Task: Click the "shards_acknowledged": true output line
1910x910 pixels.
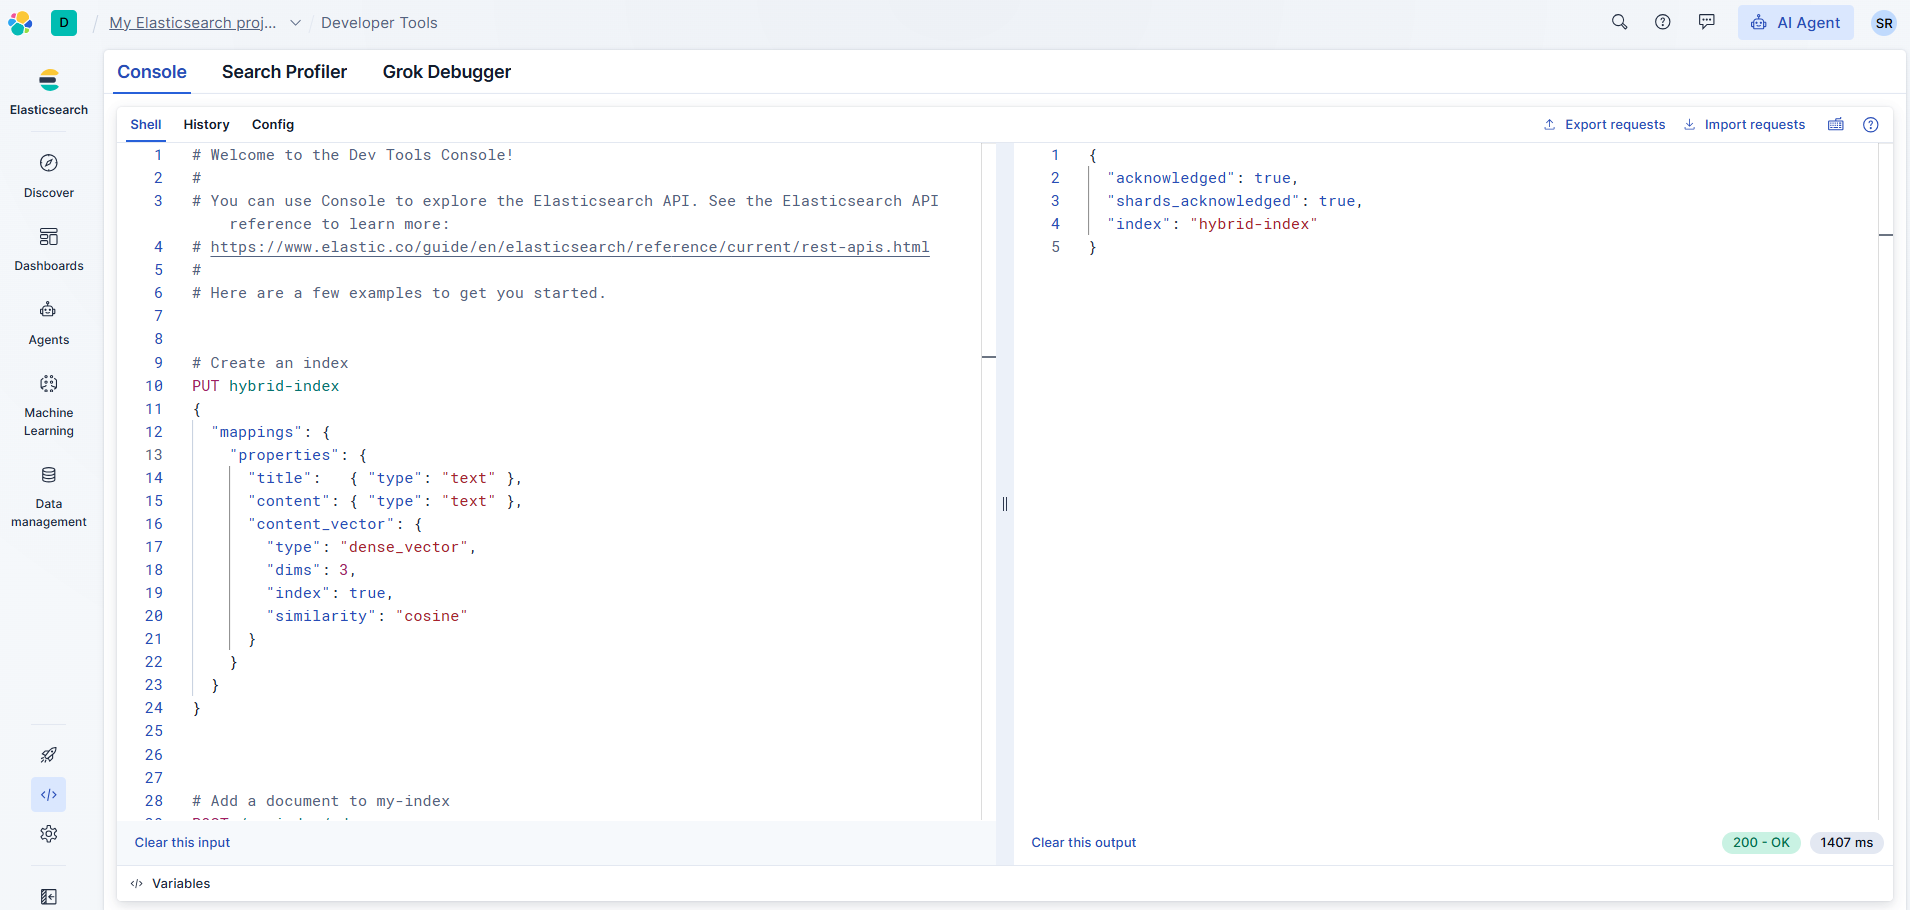Action: [1235, 201]
